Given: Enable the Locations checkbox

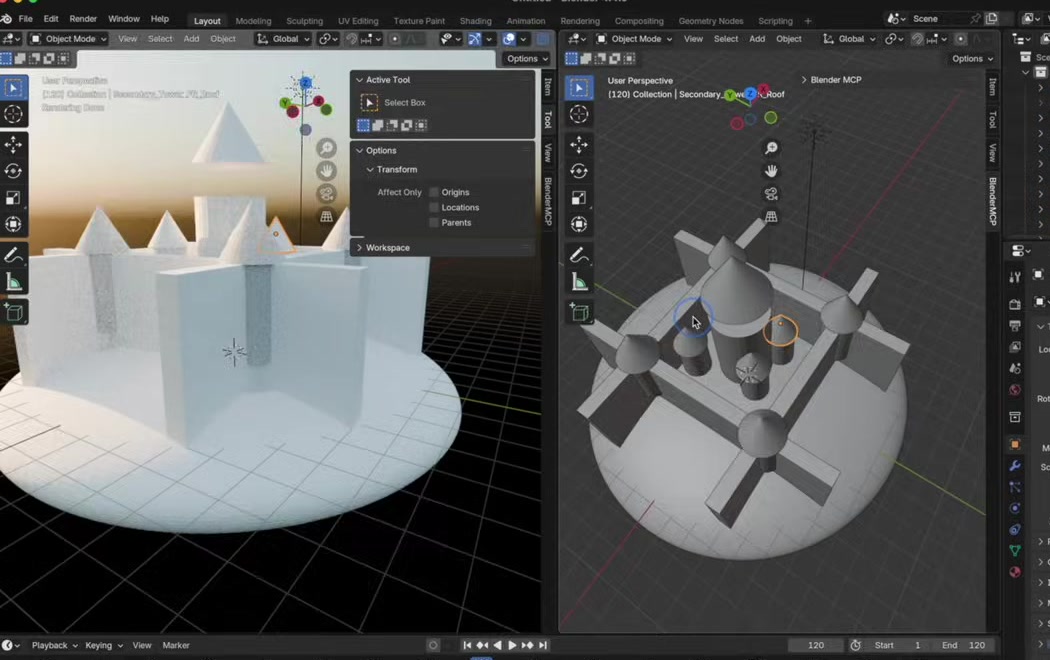Looking at the screenshot, I should click(x=435, y=207).
